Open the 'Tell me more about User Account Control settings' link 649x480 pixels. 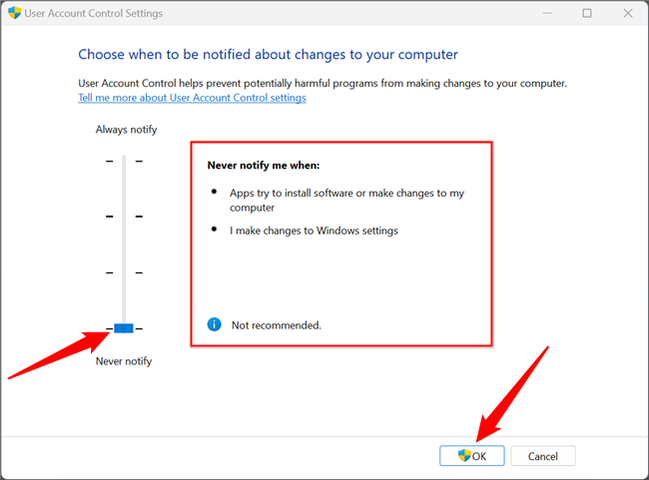click(x=192, y=98)
